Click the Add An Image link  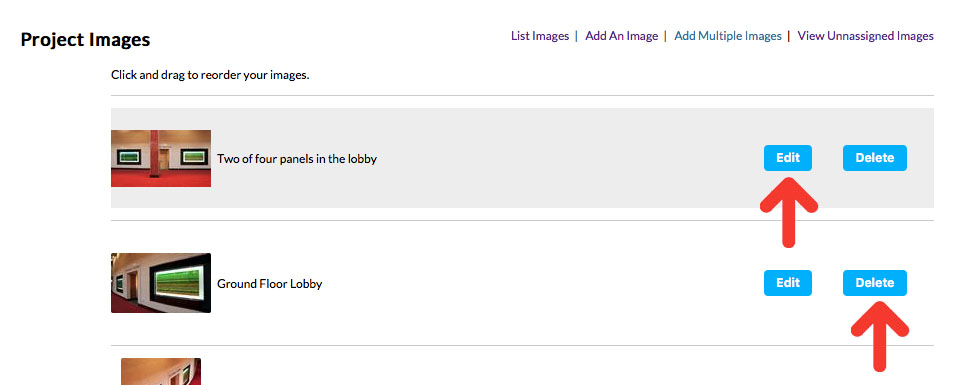[622, 36]
